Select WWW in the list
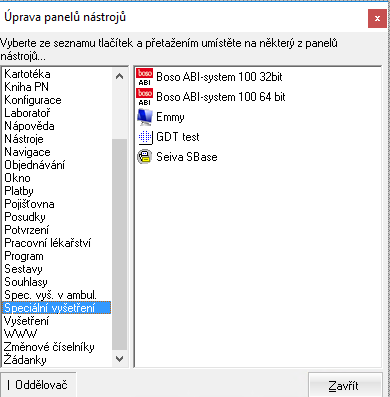Image resolution: width=390 pixels, height=397 pixels. [20, 334]
